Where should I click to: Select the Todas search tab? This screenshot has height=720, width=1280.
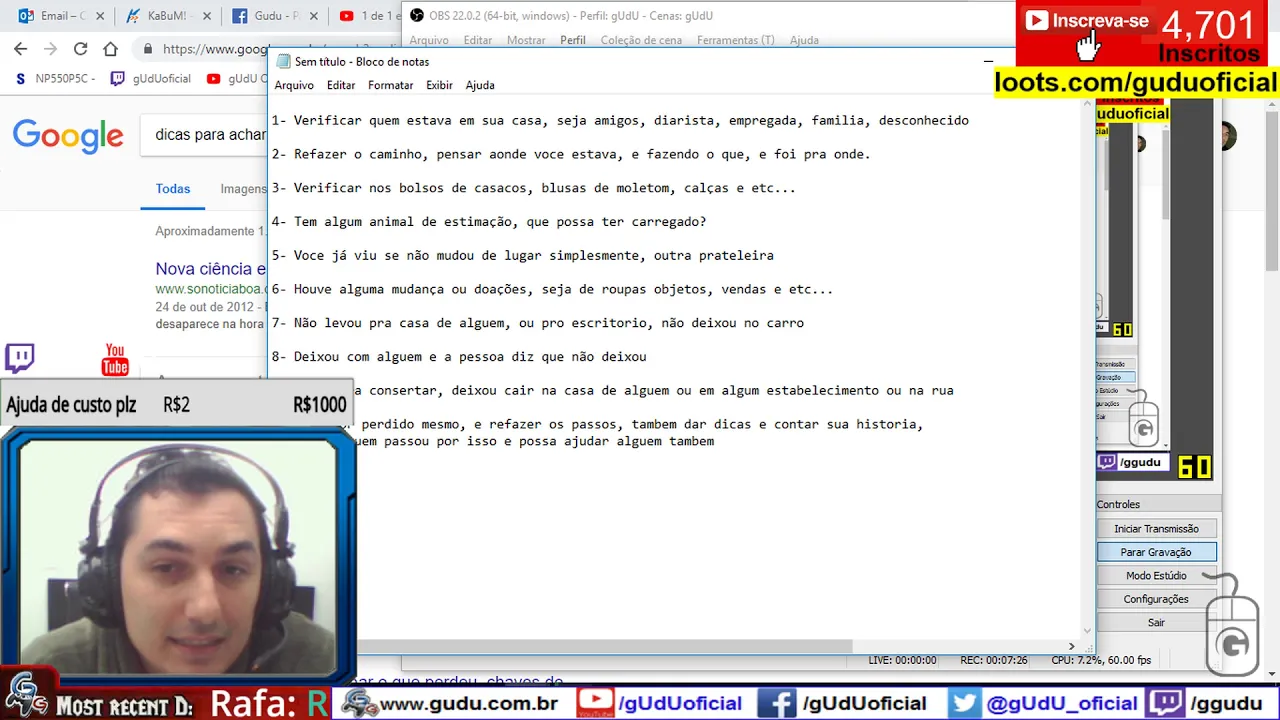(x=173, y=189)
